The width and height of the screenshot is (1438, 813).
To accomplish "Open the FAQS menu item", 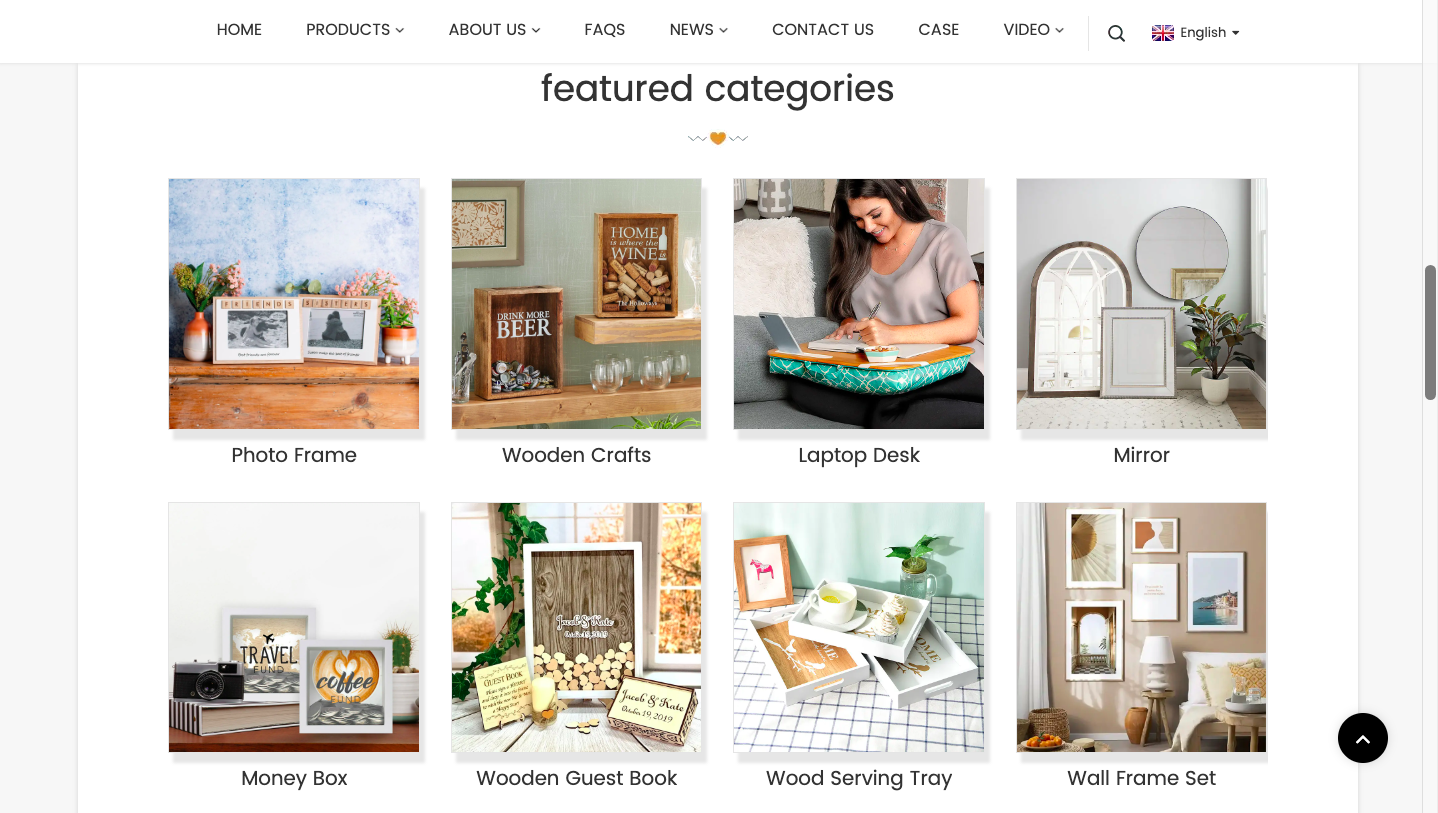I will 605,30.
